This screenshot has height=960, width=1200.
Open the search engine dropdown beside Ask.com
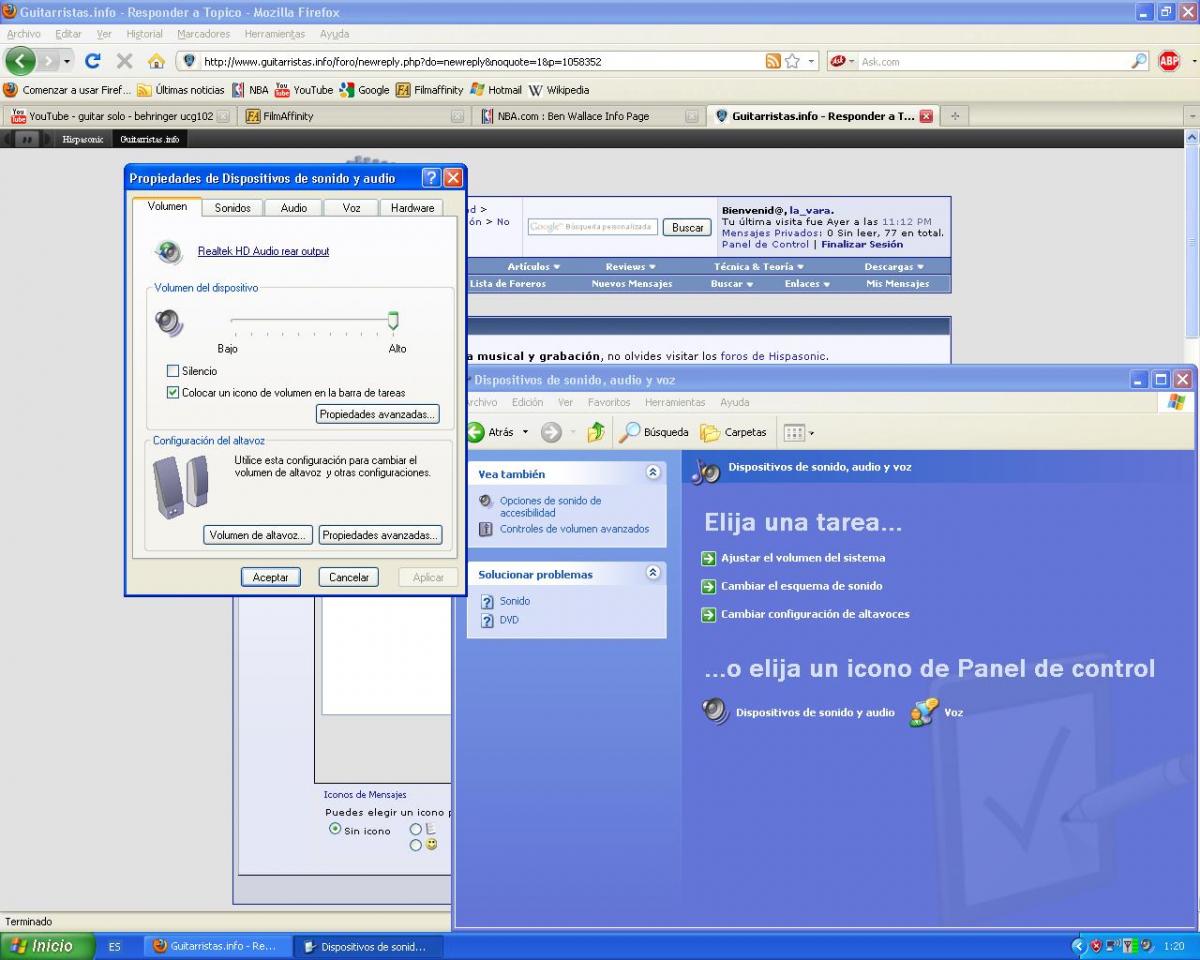click(850, 61)
